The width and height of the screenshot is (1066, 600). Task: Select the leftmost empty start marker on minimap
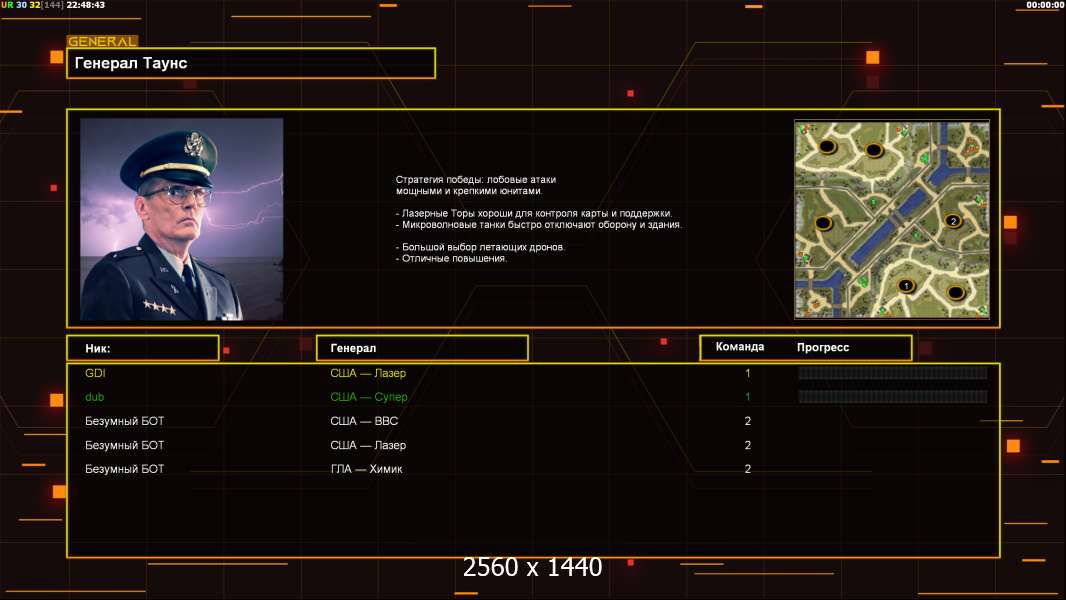coord(823,222)
